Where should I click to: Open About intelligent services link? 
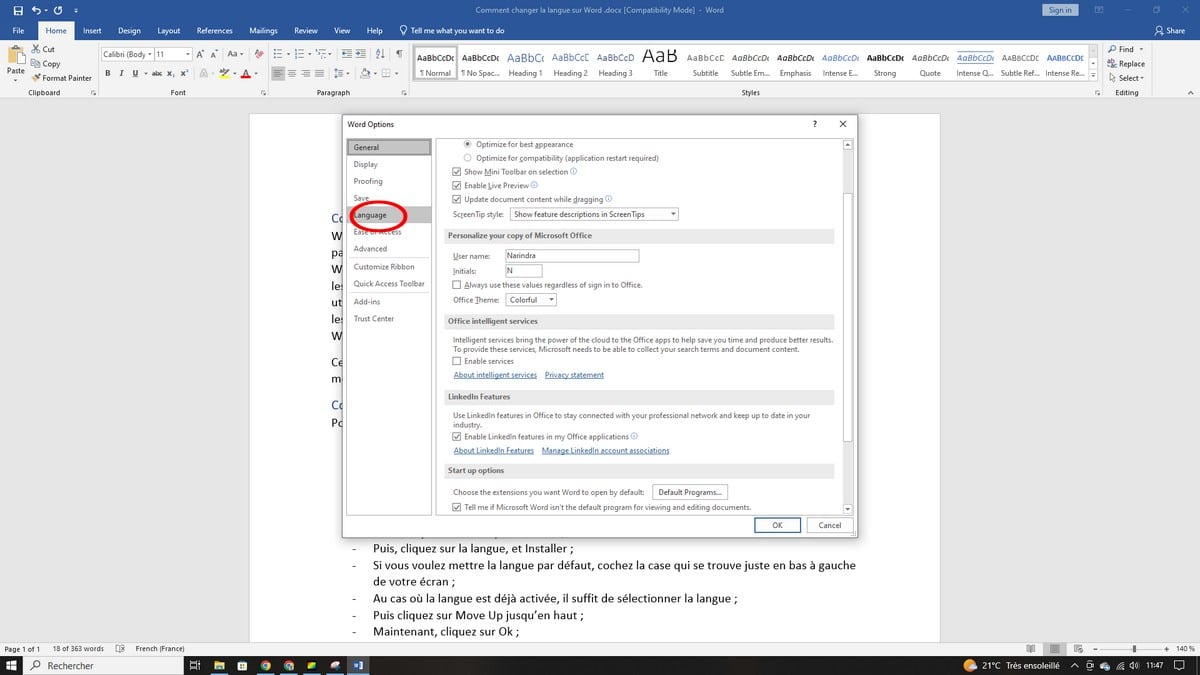click(x=495, y=375)
